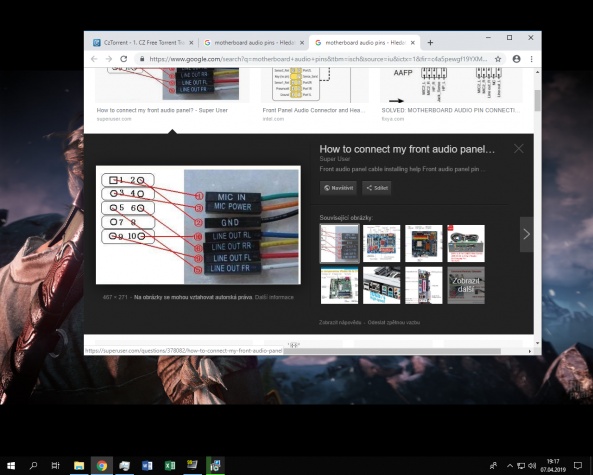Click the AAFP pin diagram thumbnail
This screenshot has height=475, width=593.
451,85
